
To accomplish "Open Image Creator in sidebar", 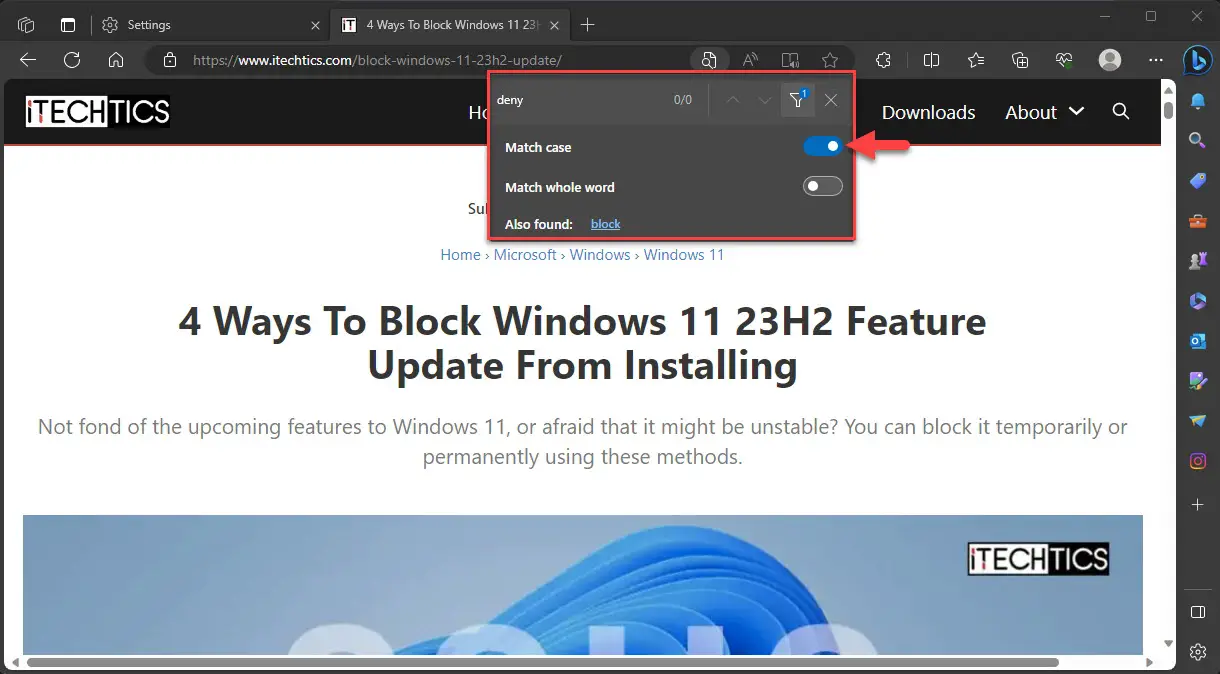I will 1197,381.
